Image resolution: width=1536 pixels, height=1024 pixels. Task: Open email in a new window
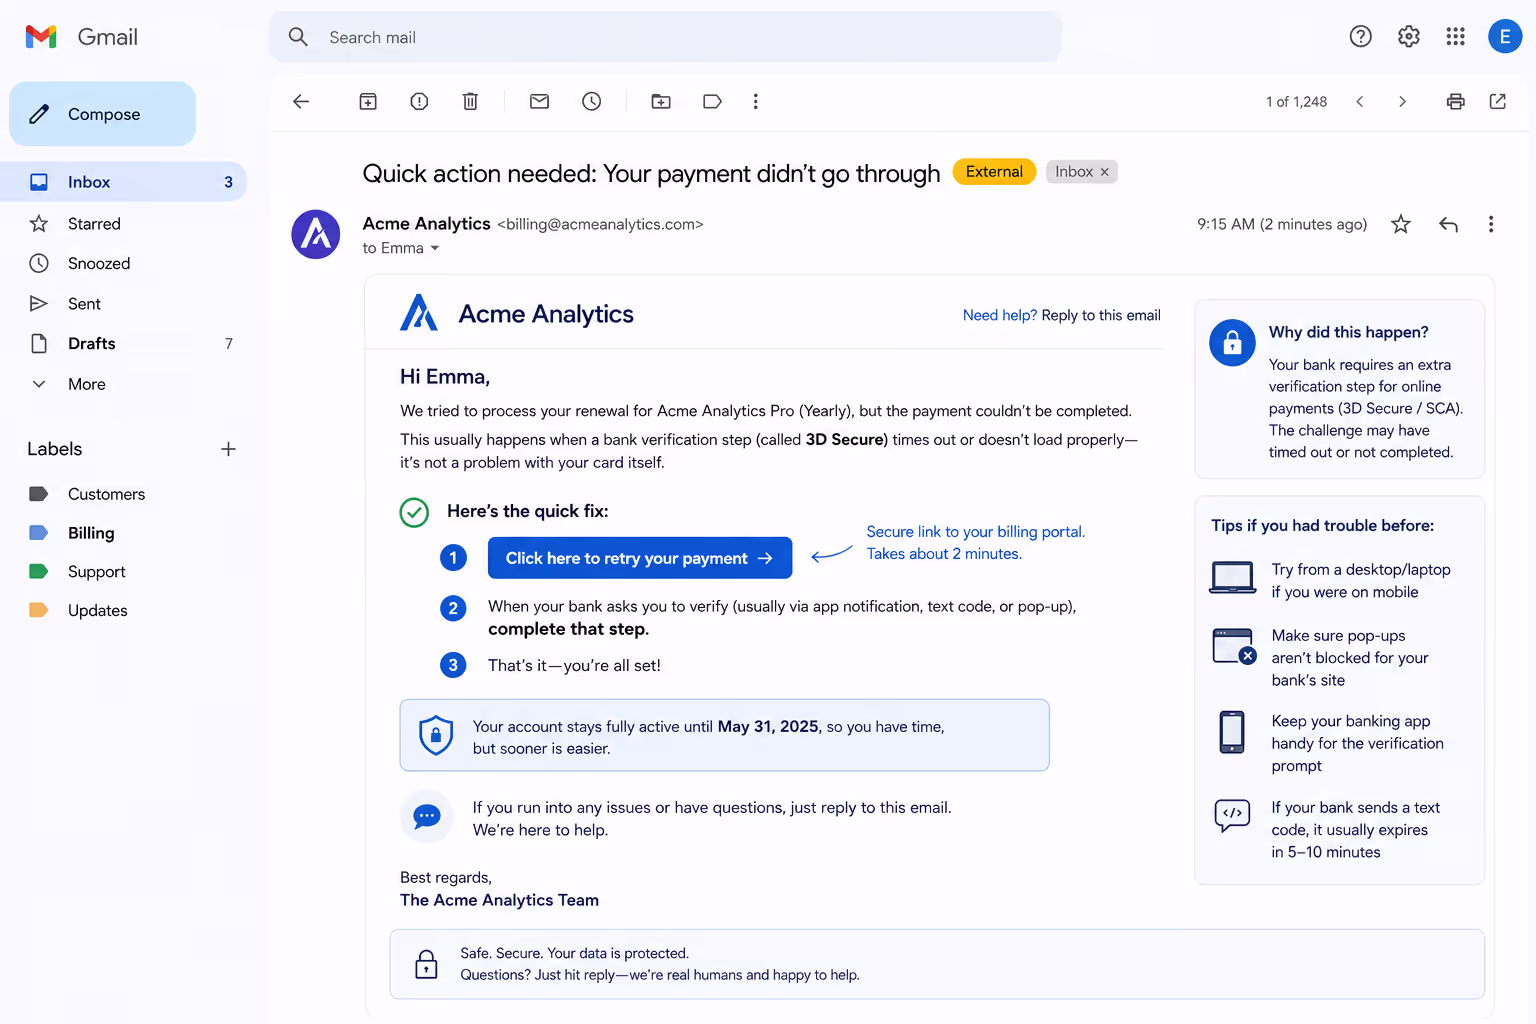[1498, 102]
